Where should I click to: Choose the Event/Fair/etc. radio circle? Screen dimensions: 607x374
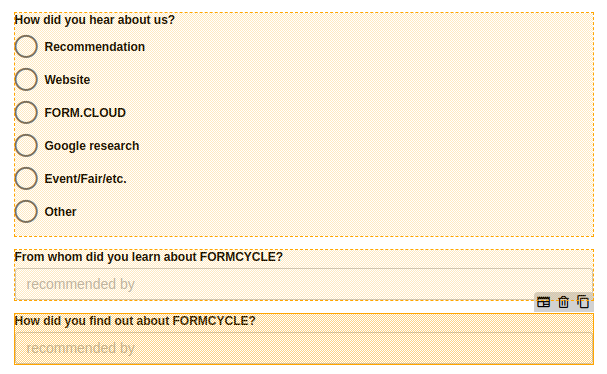tap(26, 178)
